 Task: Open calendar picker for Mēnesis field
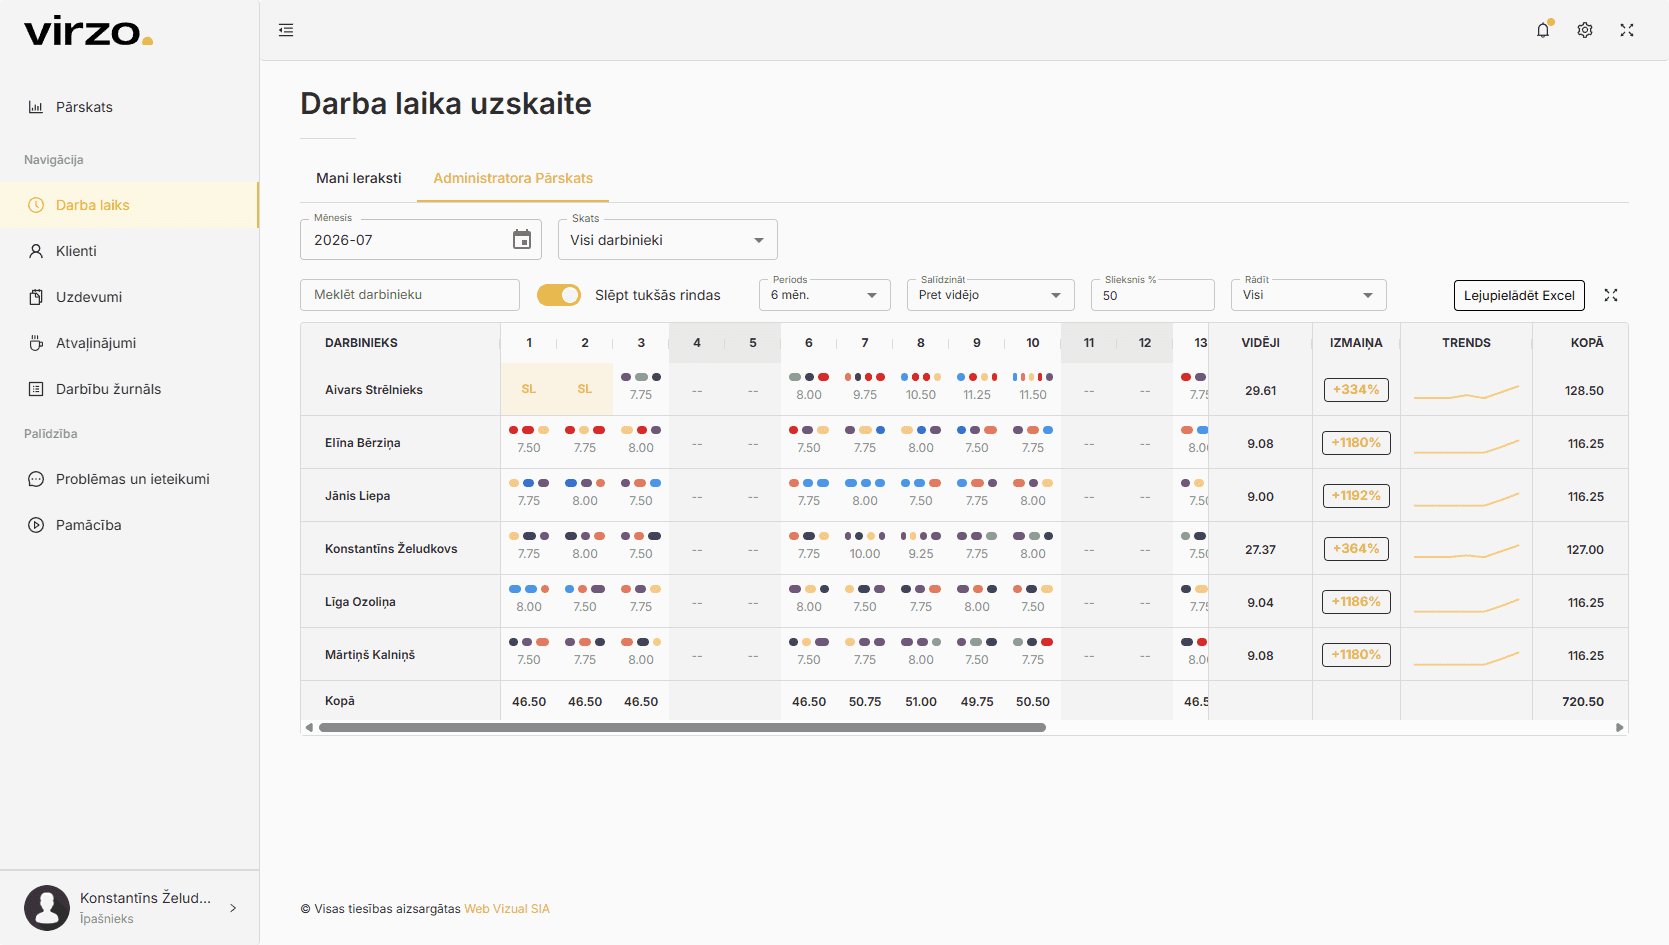pyautogui.click(x=522, y=240)
